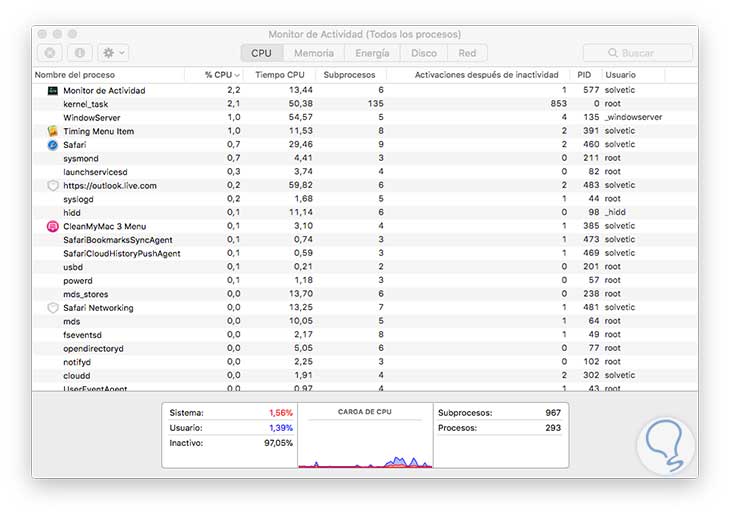
Task: Sort by Nombre del proceso column
Action: click(x=109, y=75)
